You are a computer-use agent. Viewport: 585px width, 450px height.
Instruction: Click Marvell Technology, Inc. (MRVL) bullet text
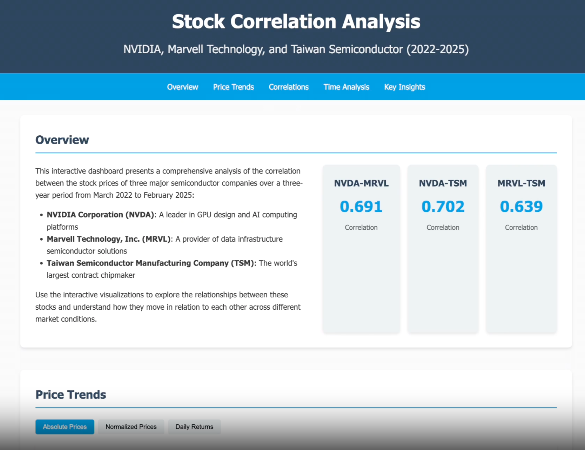point(109,239)
